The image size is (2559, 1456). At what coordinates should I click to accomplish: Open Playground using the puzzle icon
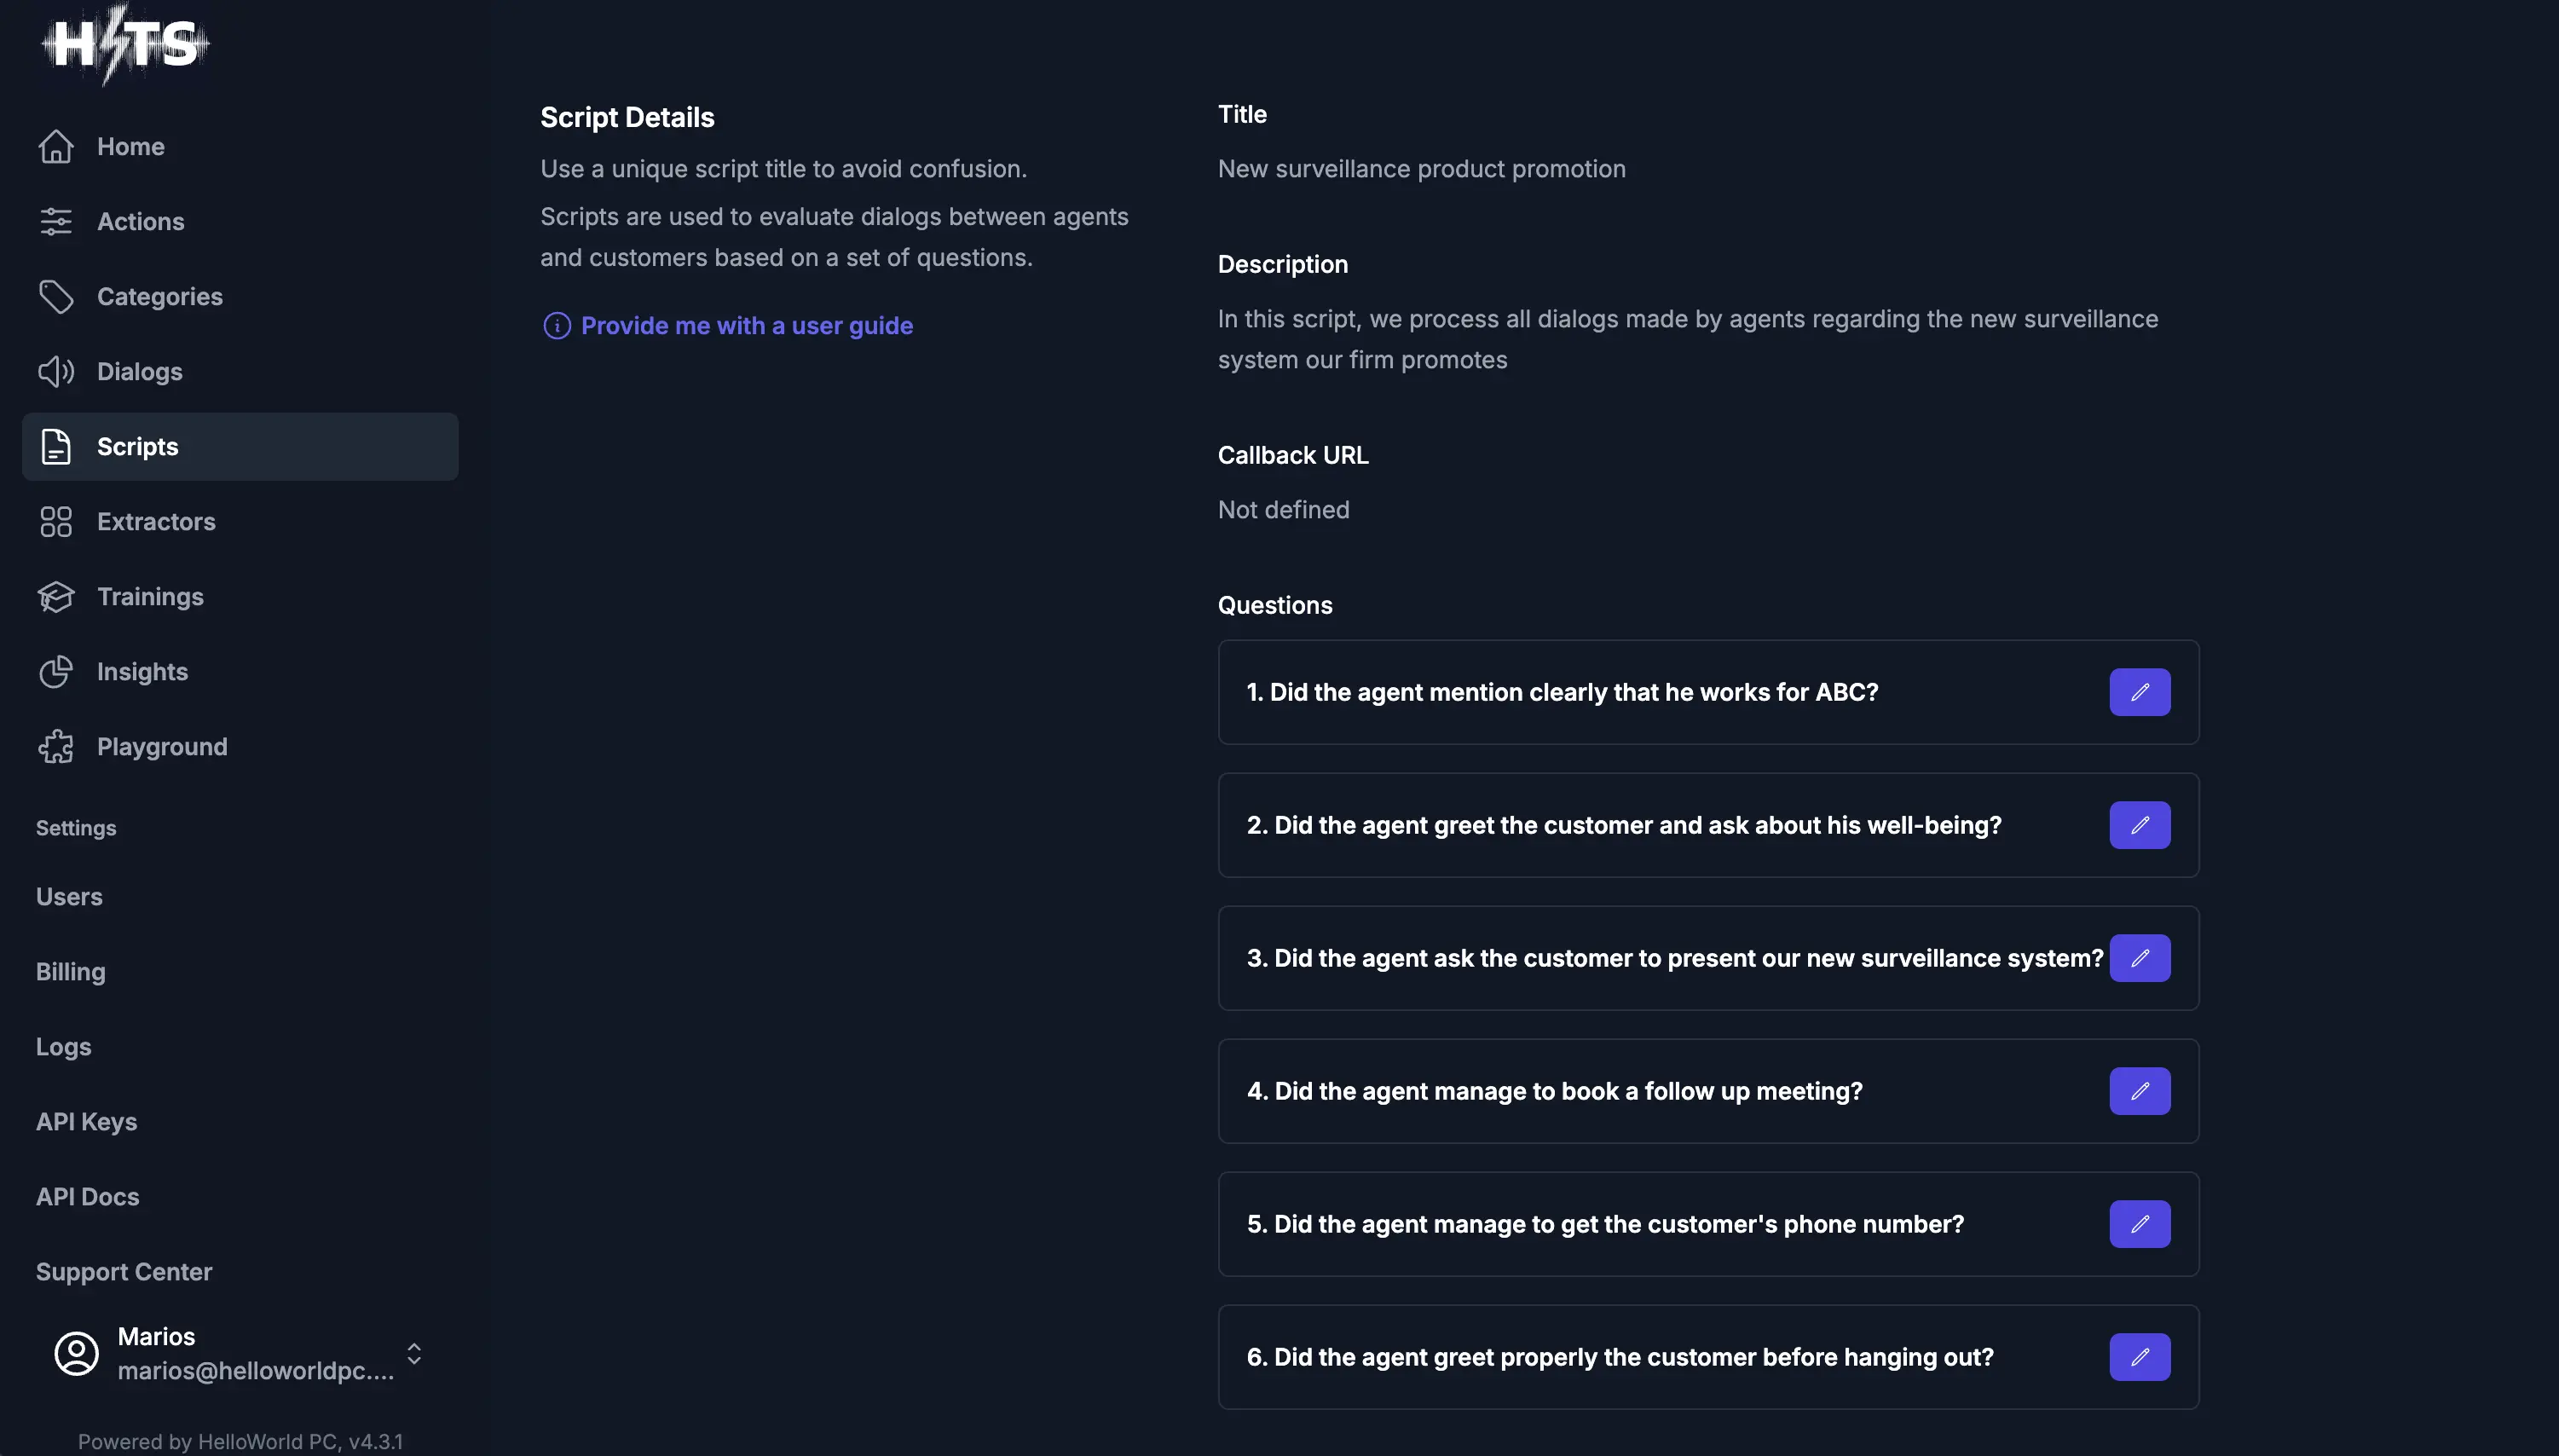coord(56,747)
